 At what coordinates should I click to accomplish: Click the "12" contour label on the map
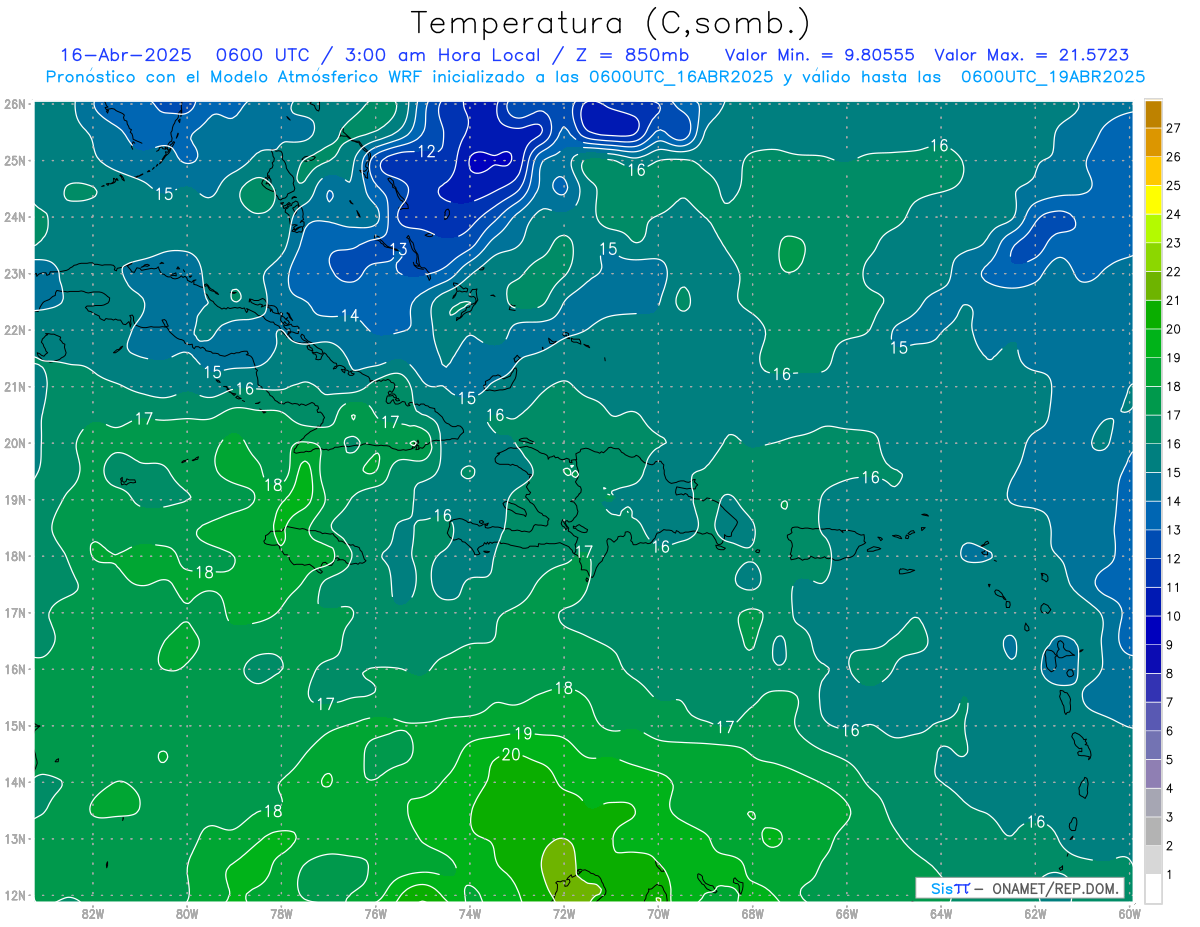[x=427, y=152]
